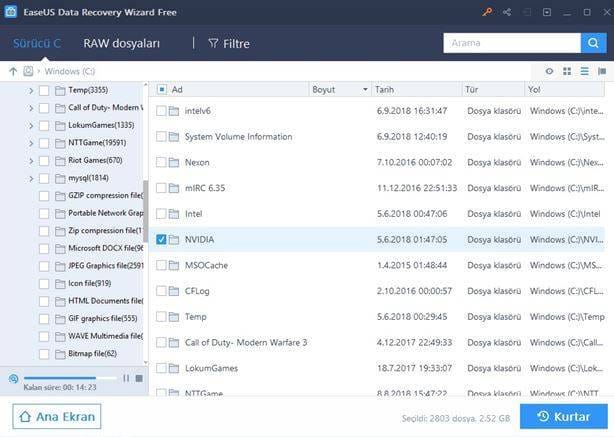
Task: Click the NVIDIA folder icon
Action: 174,239
